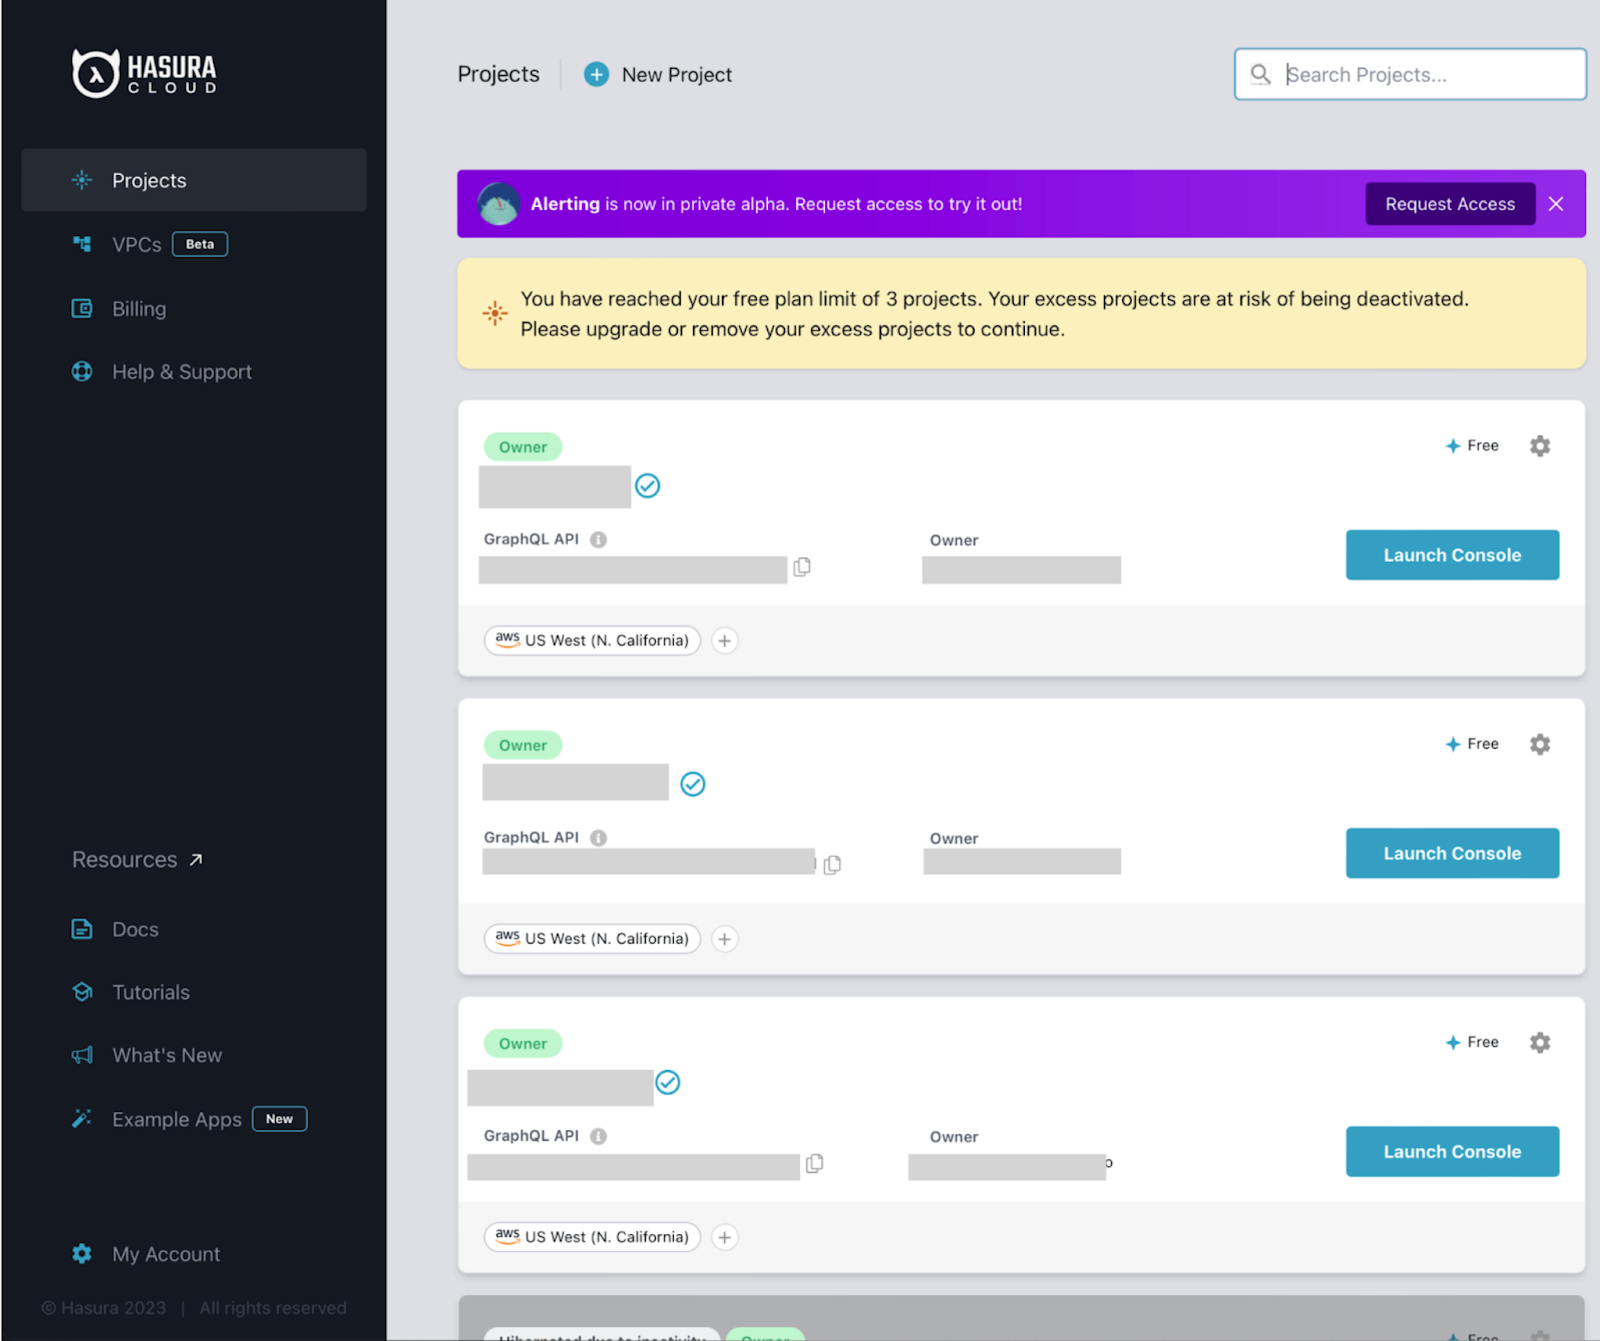Click the Projects page heading

tap(498, 75)
